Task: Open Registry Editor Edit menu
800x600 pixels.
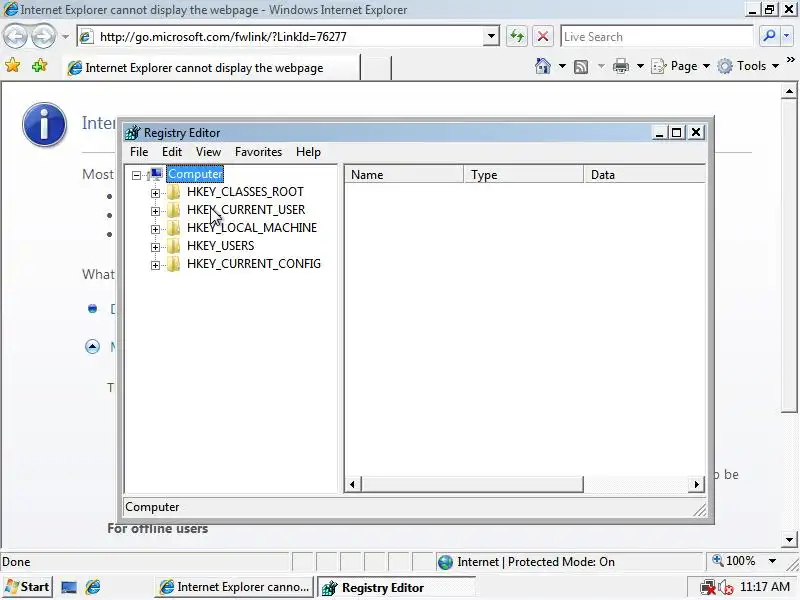Action: tap(172, 152)
